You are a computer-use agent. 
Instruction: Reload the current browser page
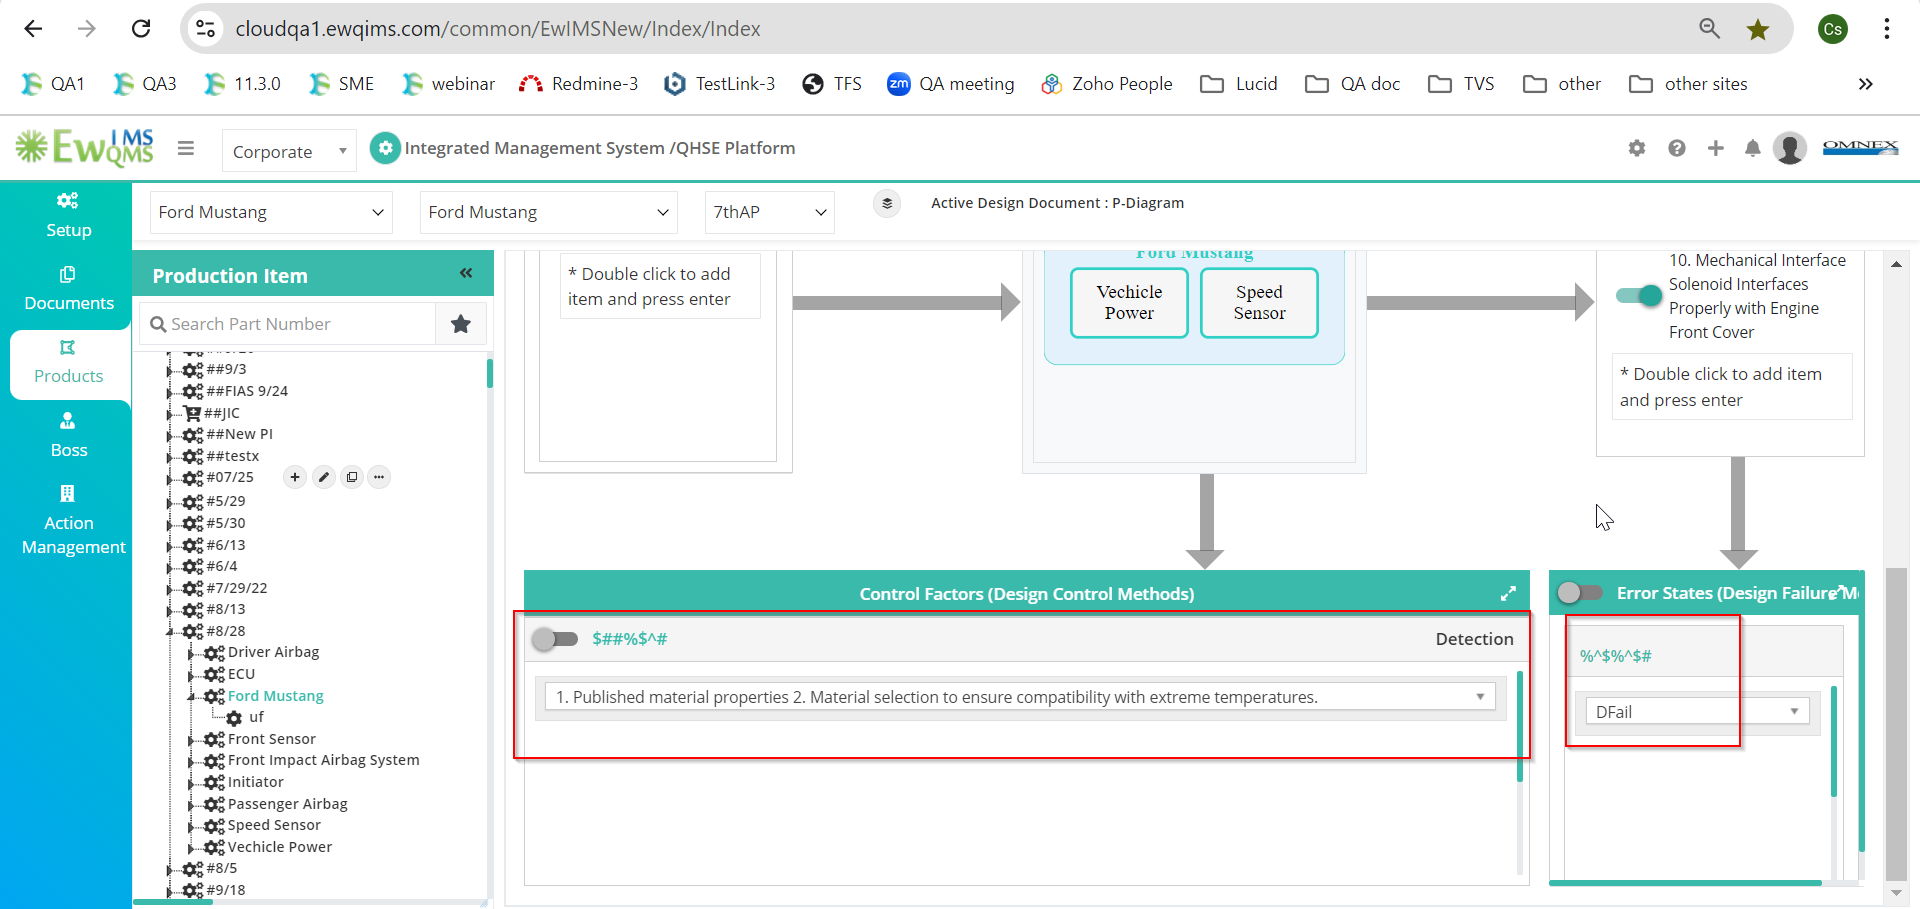coord(141,29)
